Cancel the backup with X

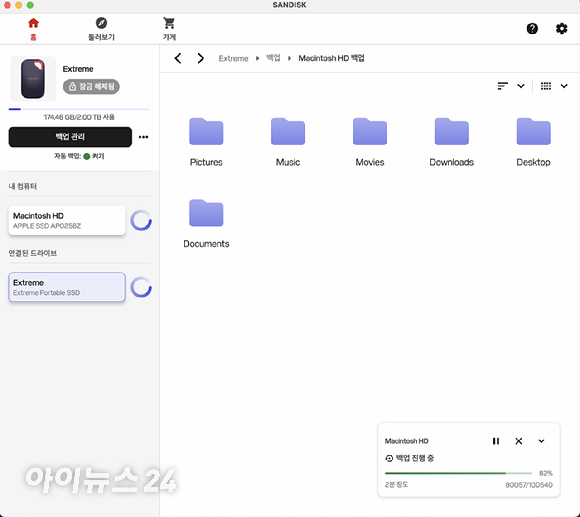pos(519,441)
